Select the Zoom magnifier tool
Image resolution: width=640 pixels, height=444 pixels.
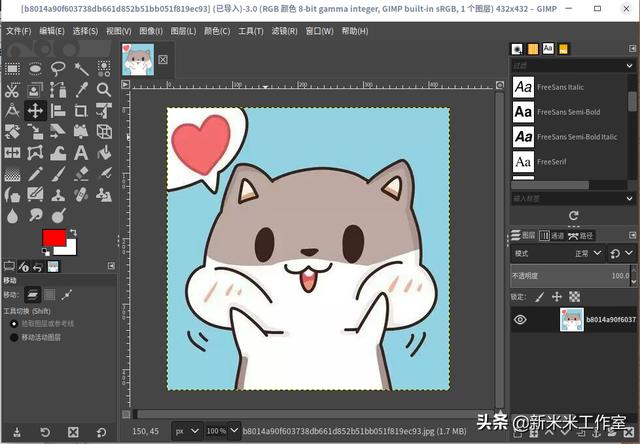104,90
